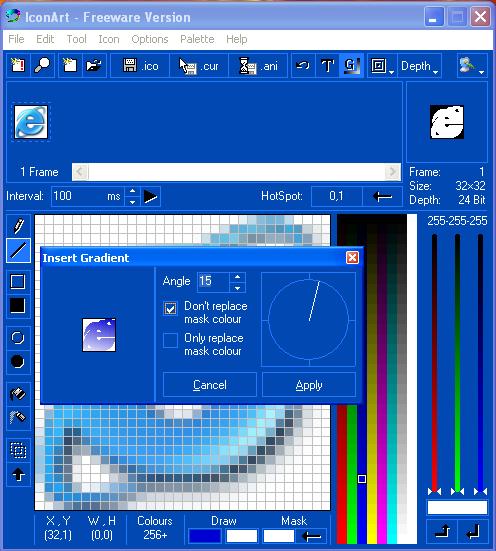This screenshot has width=496, height=551.
Task: Choose the hollow circle tool
Action: pyautogui.click(x=18, y=337)
